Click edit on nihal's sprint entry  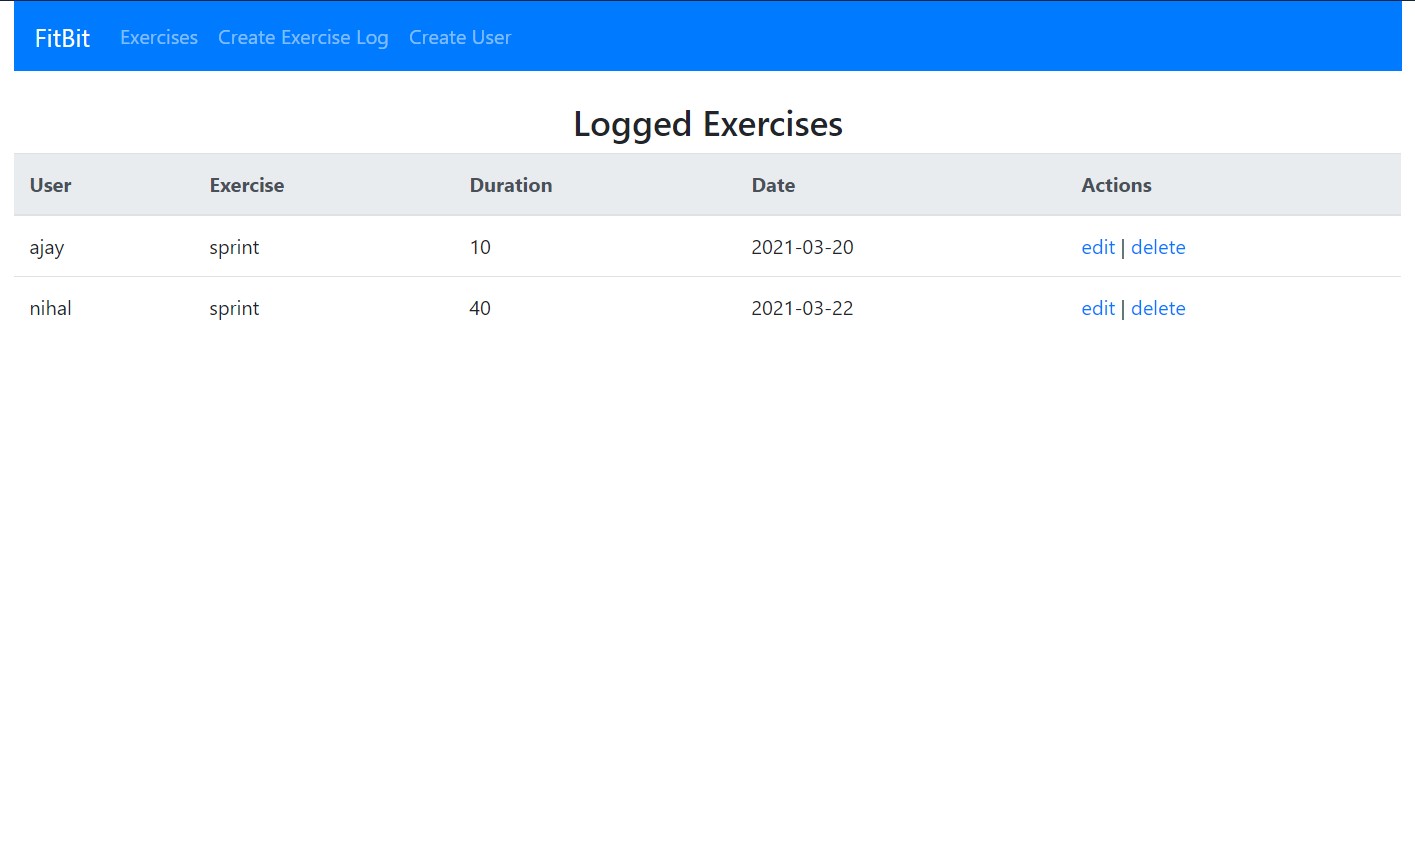pyautogui.click(x=1097, y=308)
